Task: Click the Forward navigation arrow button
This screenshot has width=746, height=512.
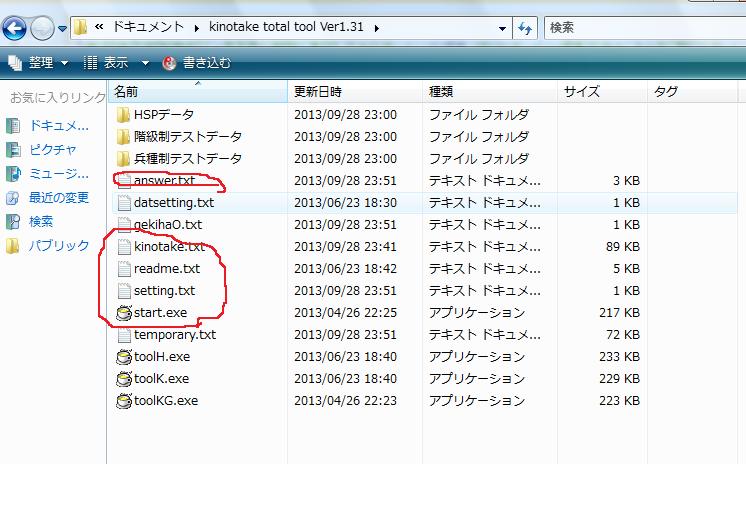Action: point(42,29)
